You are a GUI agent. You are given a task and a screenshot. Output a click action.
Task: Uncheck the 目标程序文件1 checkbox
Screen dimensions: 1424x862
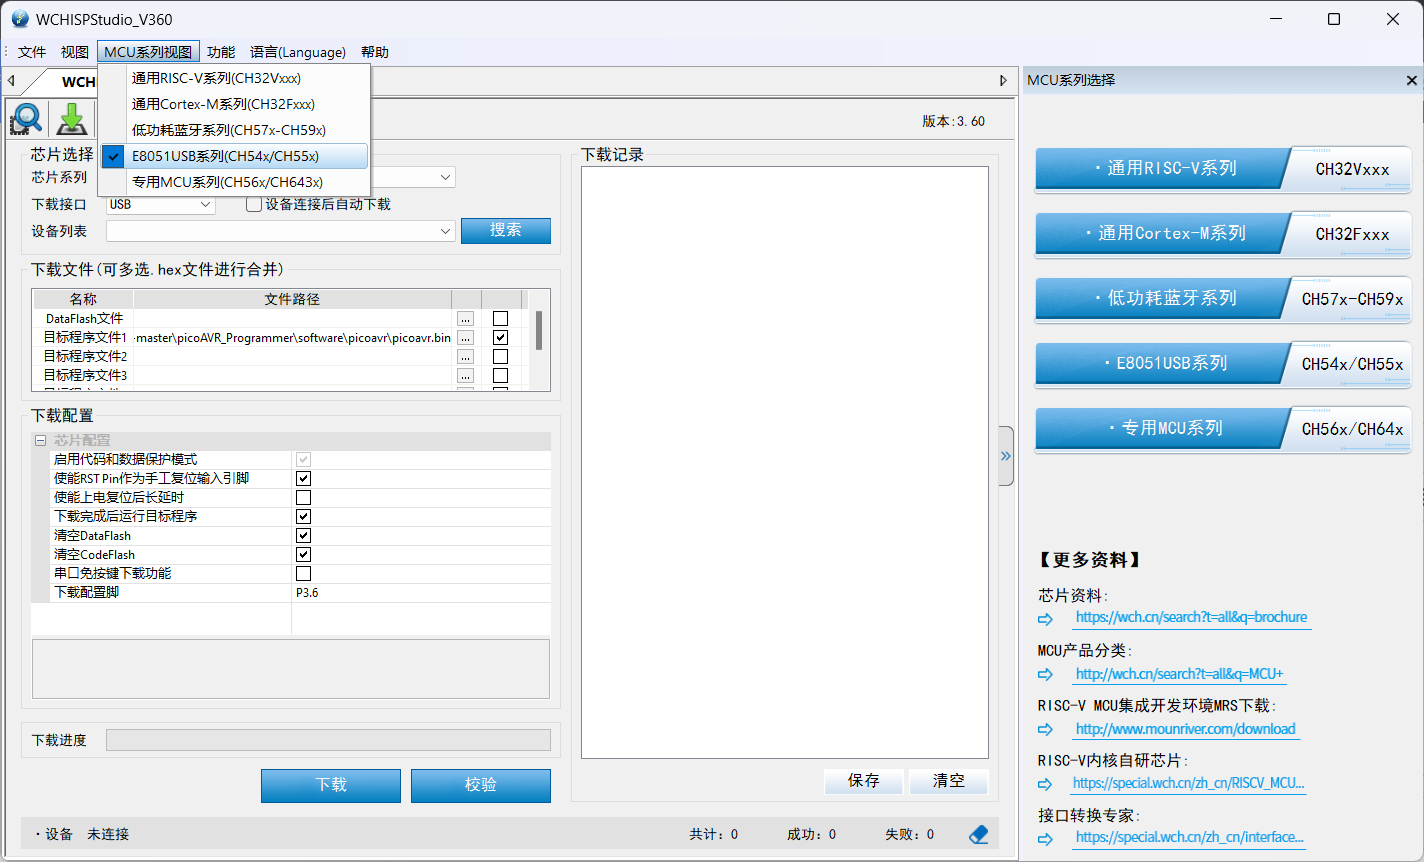(x=500, y=338)
